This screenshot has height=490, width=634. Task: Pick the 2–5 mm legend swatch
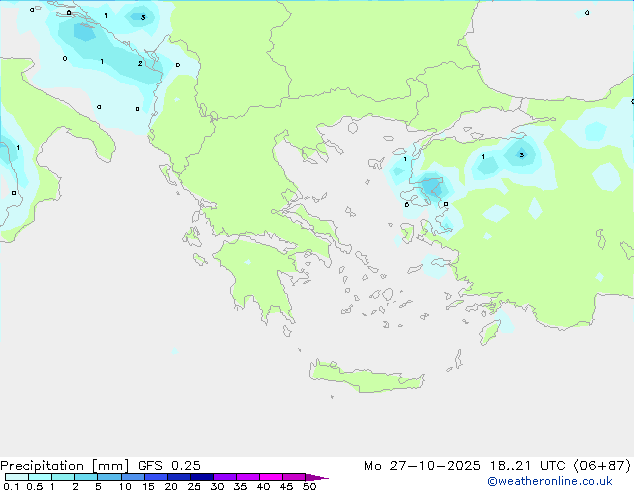pos(86,477)
